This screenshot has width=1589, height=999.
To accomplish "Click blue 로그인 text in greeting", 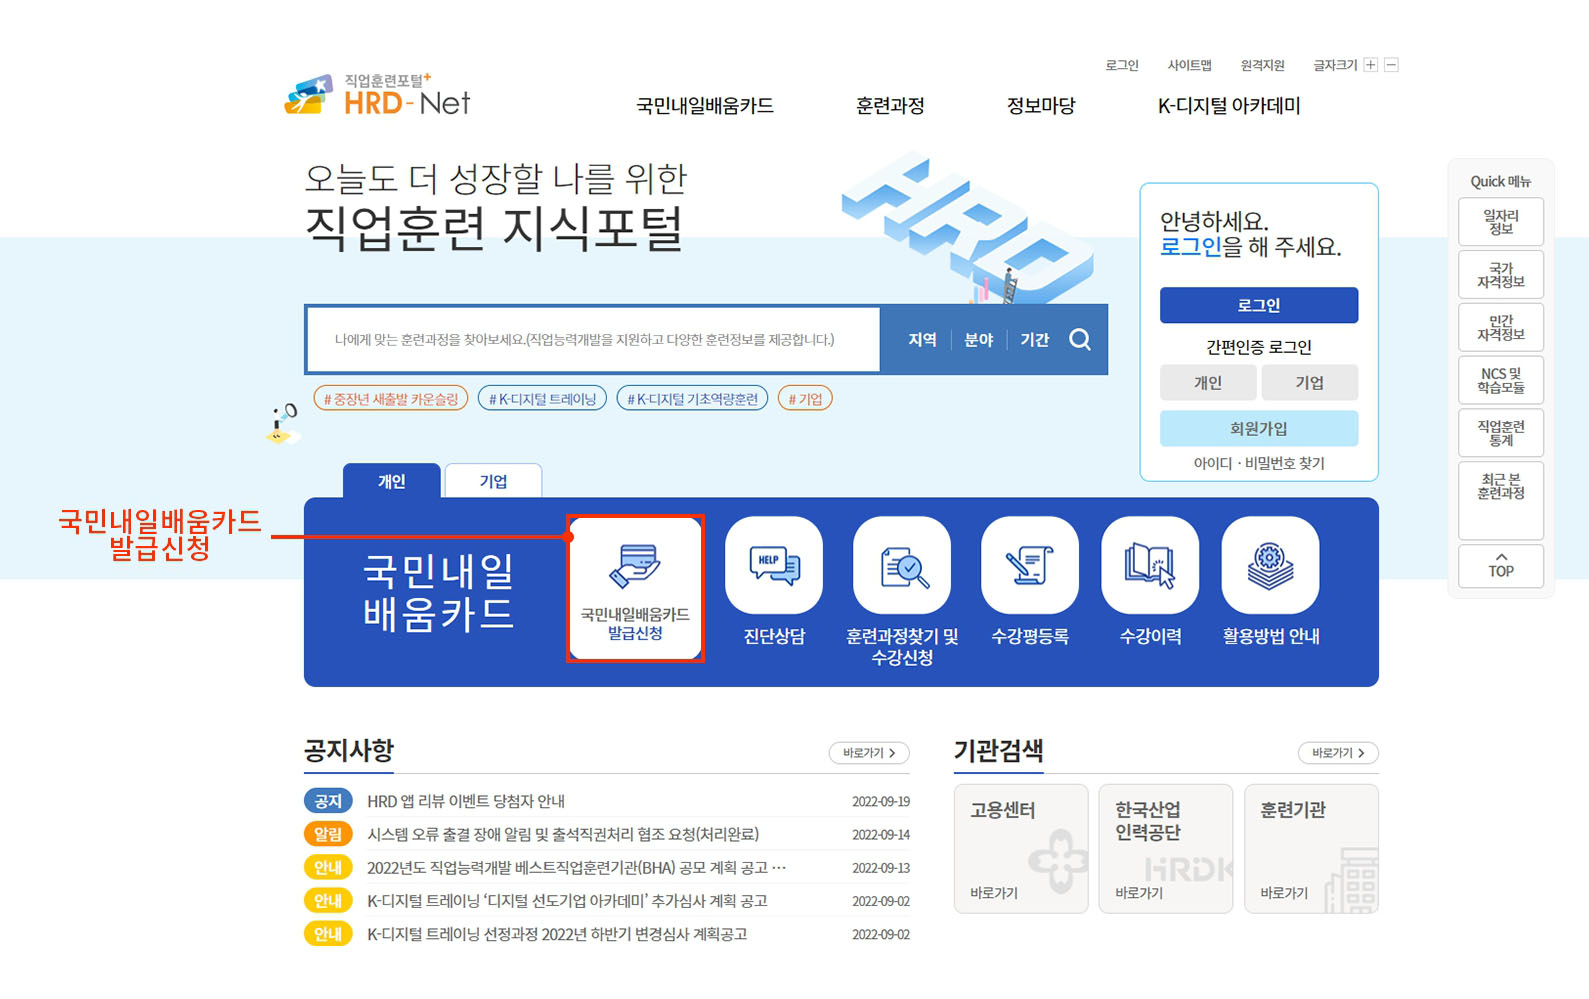I will point(1190,247).
